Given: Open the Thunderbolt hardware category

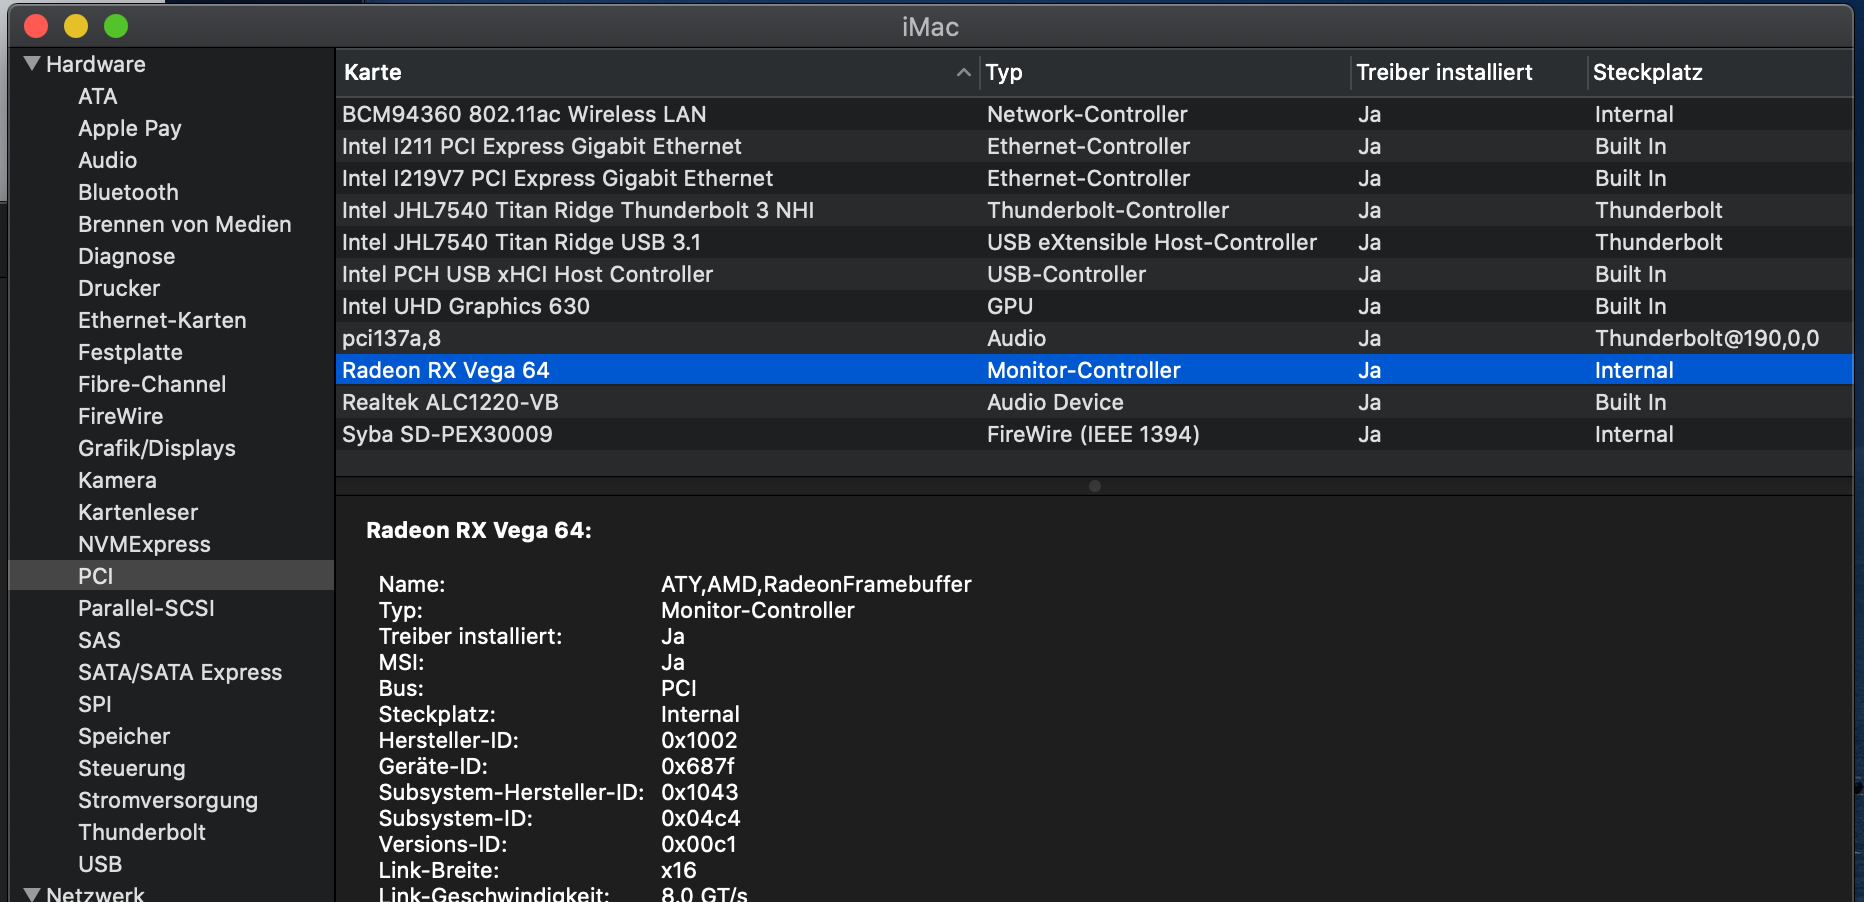Looking at the screenshot, I should 142,832.
